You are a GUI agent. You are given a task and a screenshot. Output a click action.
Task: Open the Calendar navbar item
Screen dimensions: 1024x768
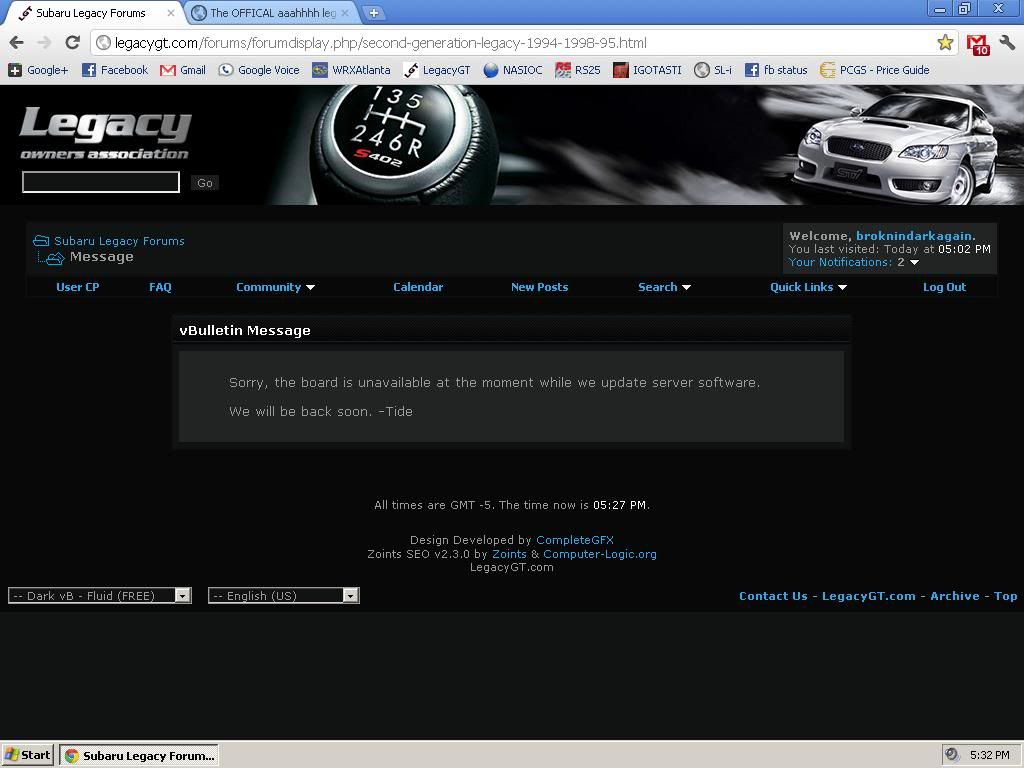pyautogui.click(x=418, y=287)
